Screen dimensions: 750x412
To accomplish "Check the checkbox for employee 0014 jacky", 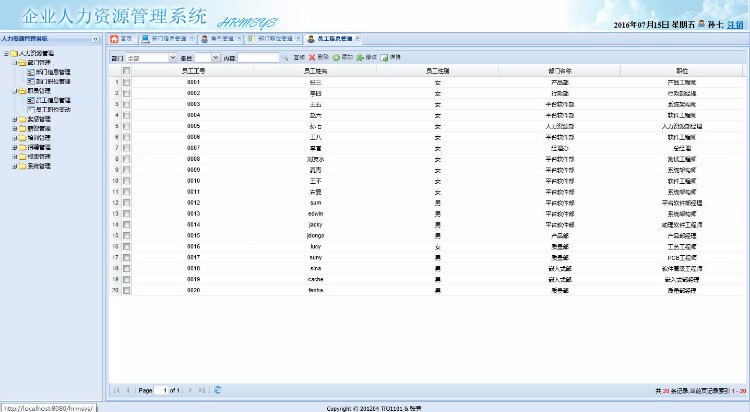I will tap(127, 225).
